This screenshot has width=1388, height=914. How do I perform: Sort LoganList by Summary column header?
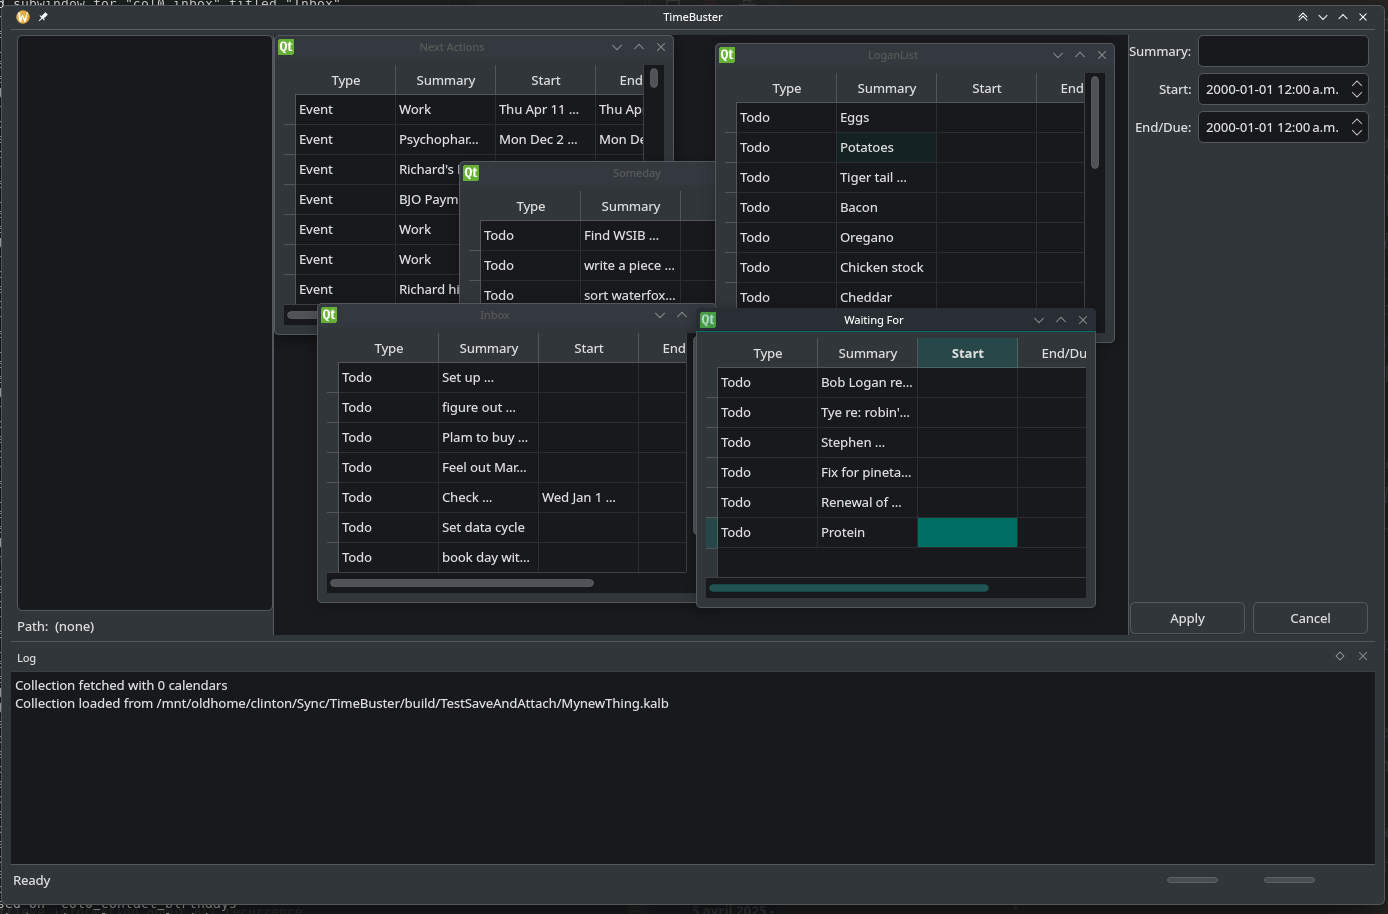886,88
